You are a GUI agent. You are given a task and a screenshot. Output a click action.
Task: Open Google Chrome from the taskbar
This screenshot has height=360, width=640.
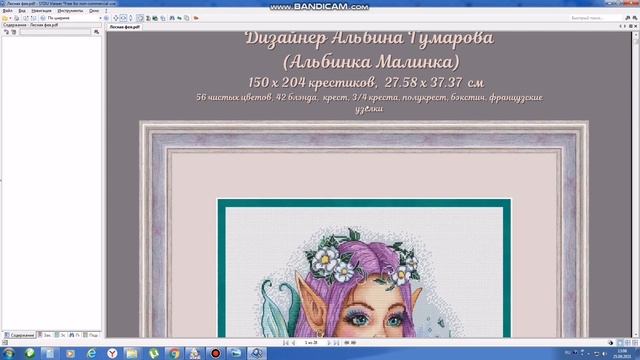174,353
